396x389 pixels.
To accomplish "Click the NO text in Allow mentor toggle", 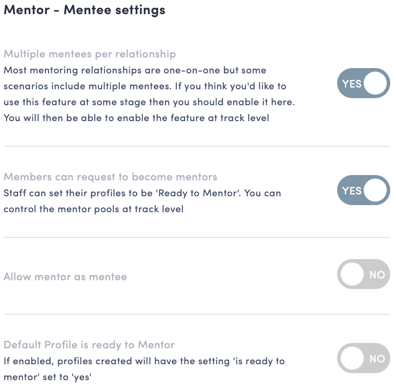I will pos(377,275).
